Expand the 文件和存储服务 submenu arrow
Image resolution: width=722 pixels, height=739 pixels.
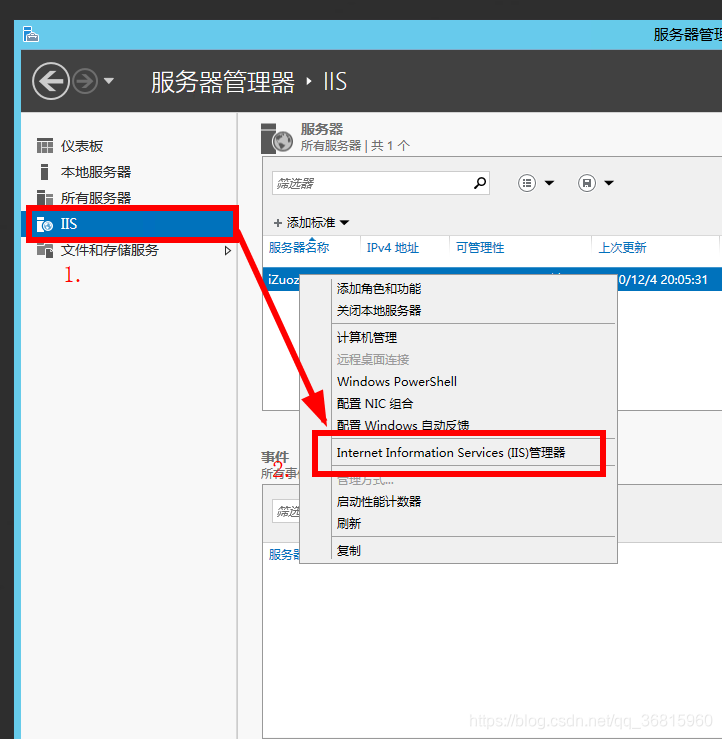228,250
